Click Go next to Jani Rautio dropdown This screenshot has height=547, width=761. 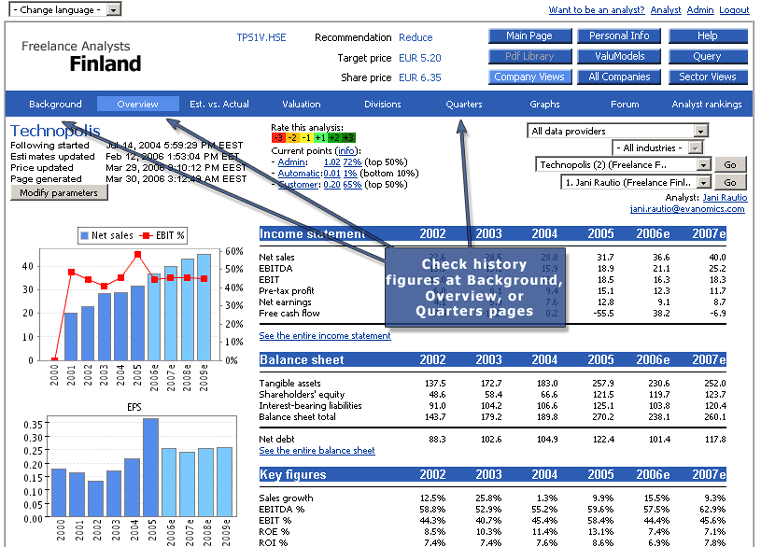click(x=730, y=182)
